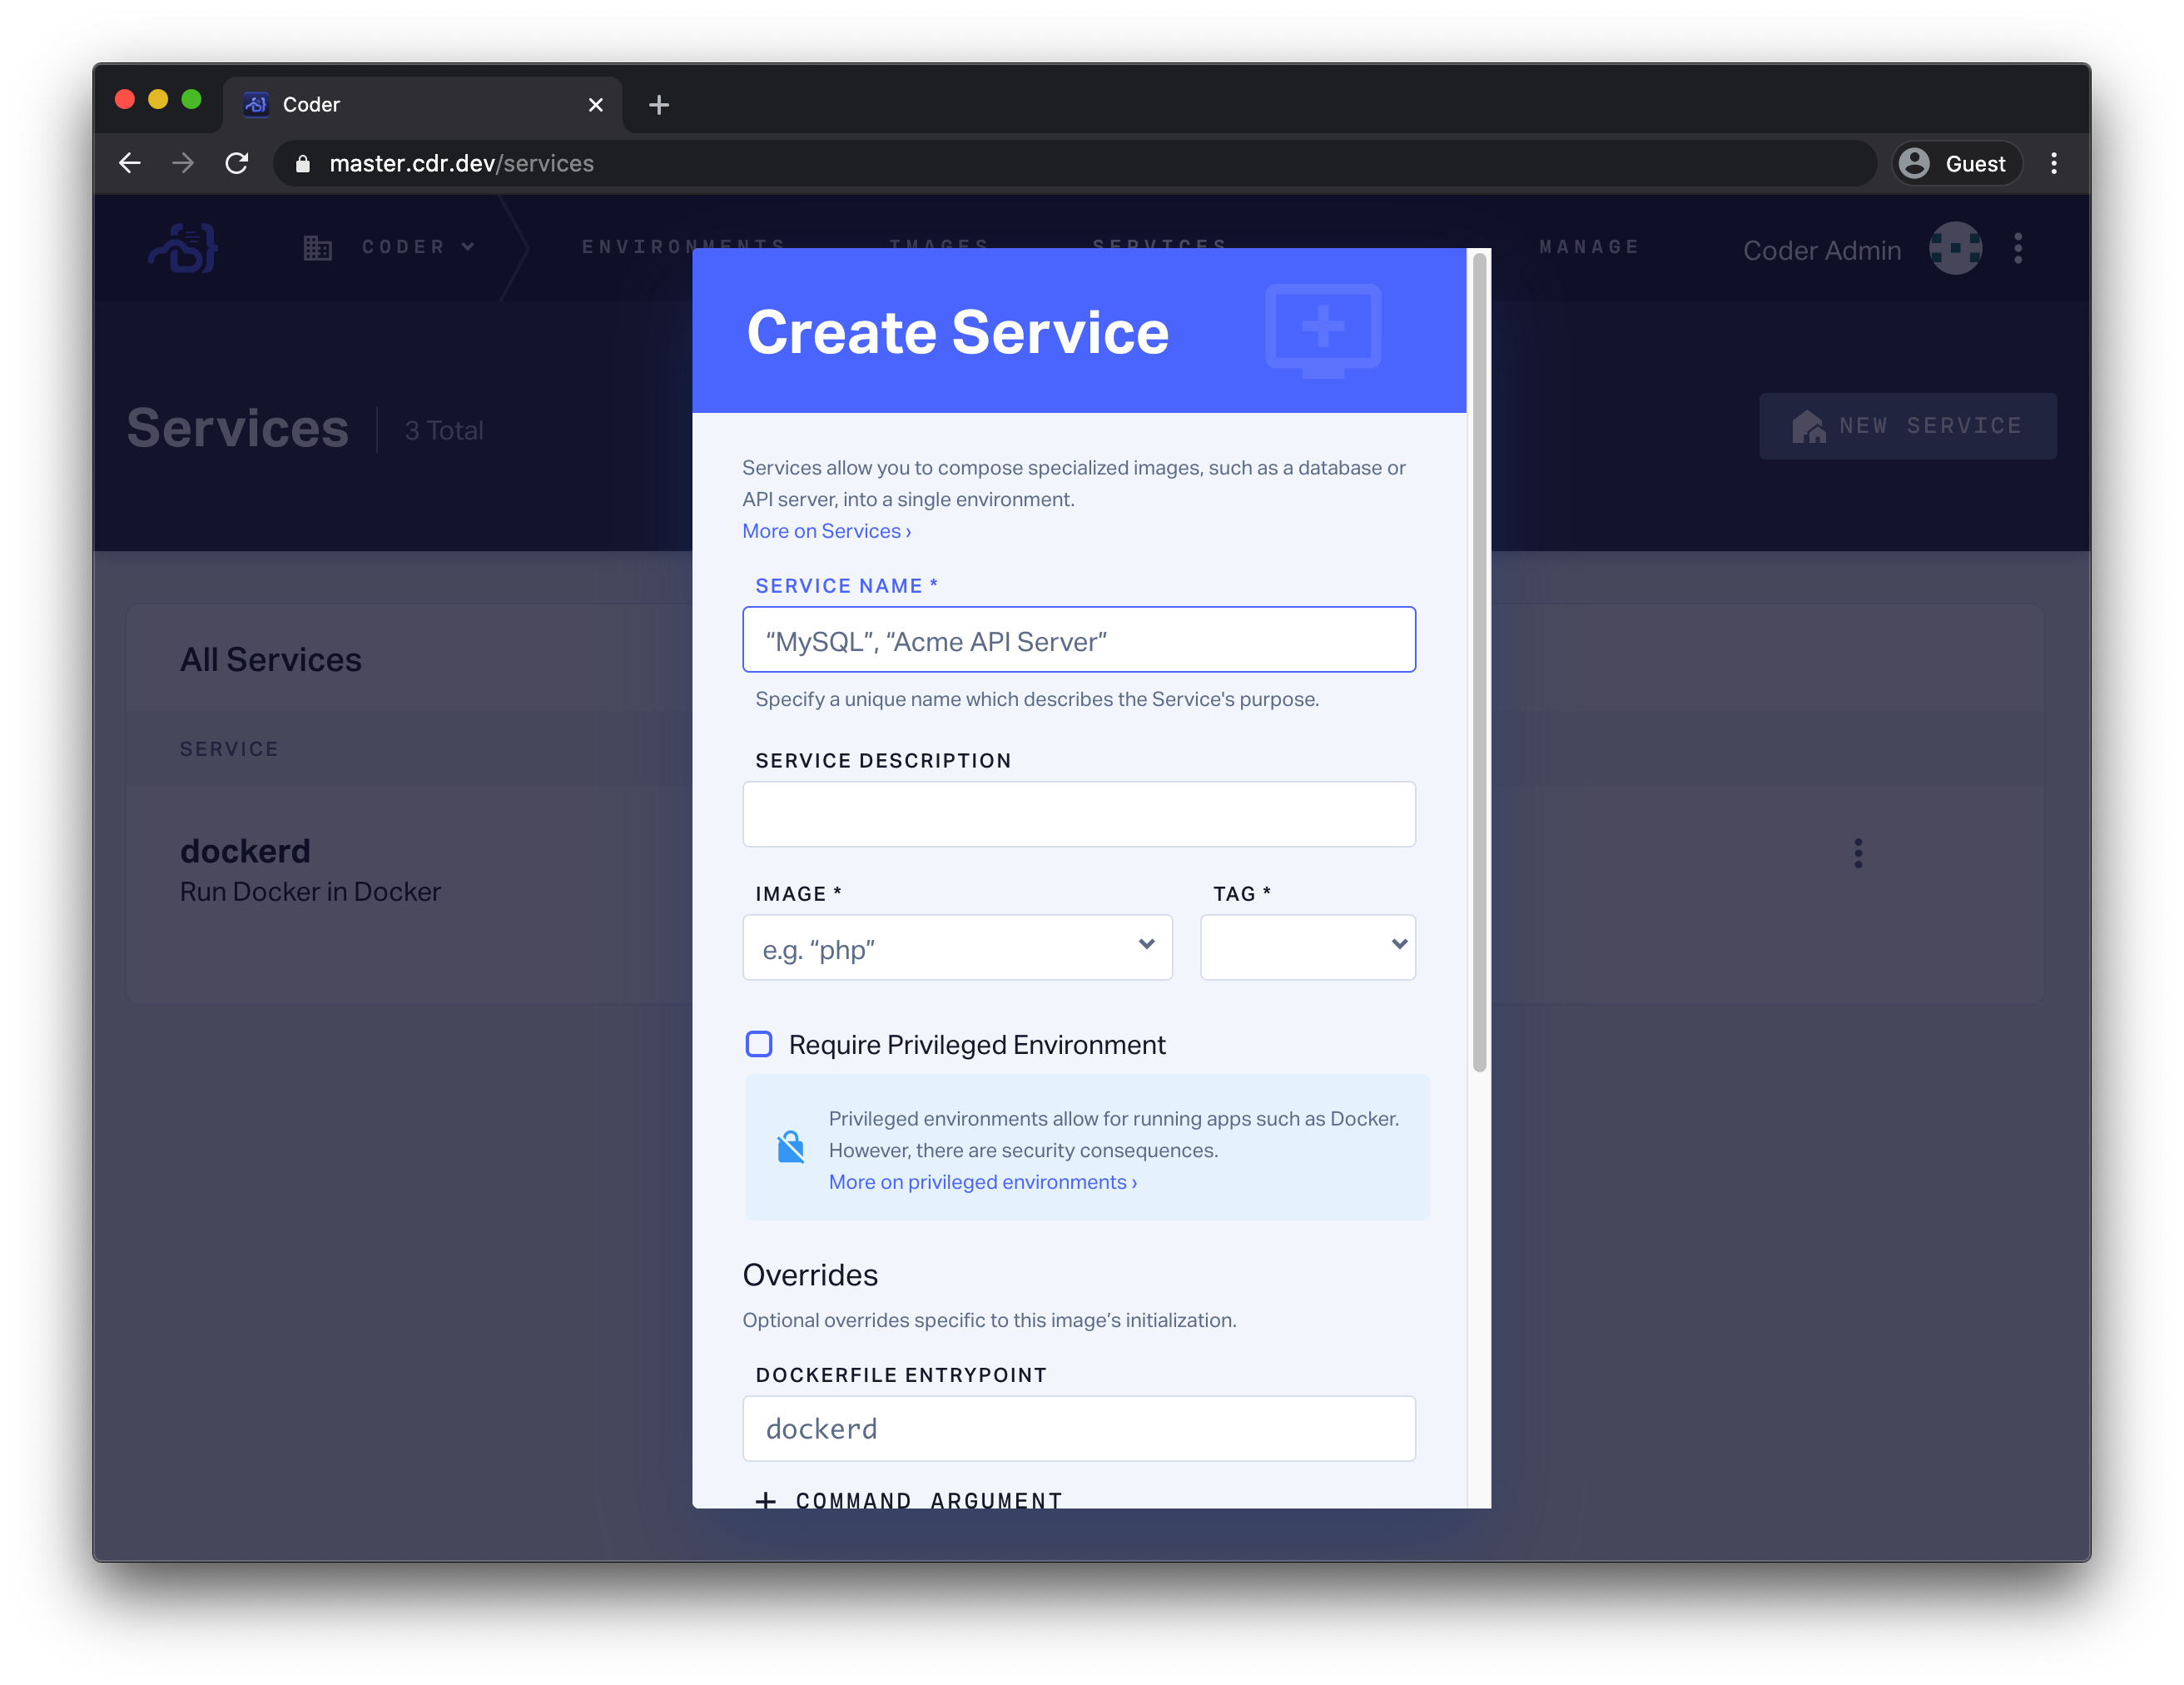Click the browser back arrow

130,163
